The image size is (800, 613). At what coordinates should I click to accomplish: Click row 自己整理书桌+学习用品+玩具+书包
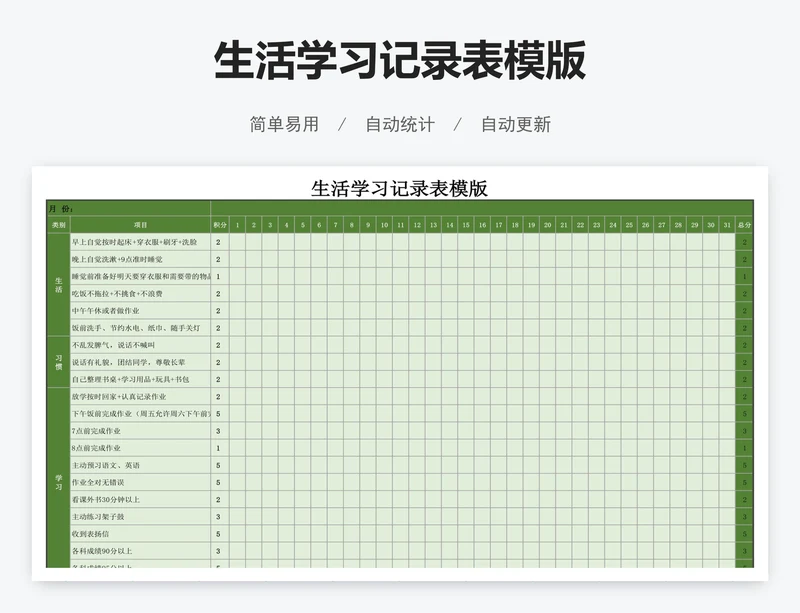pyautogui.click(x=140, y=379)
